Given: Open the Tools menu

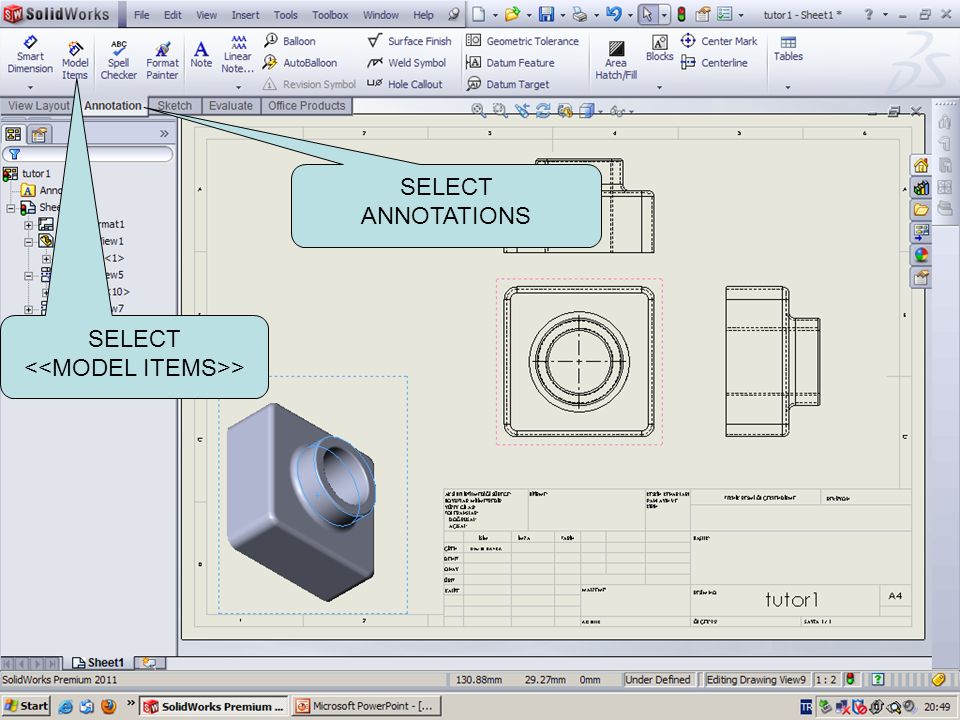Looking at the screenshot, I should click(285, 15).
